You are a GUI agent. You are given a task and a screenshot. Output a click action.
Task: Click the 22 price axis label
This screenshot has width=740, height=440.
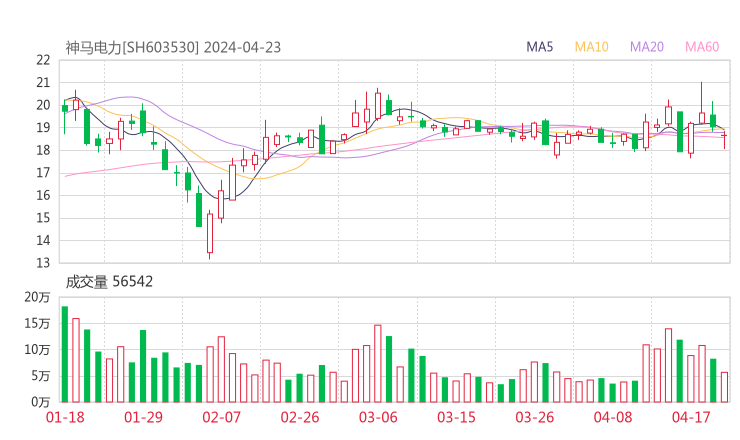click(43, 60)
